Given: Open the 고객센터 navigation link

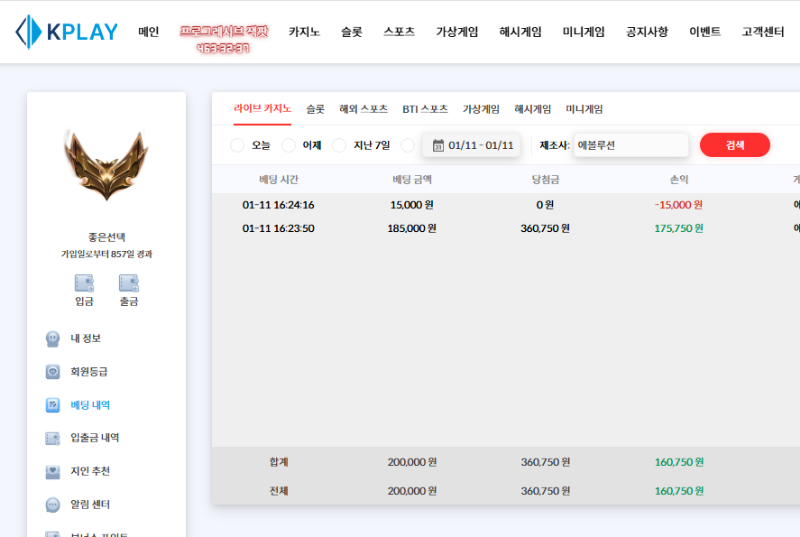Looking at the screenshot, I should 763,32.
